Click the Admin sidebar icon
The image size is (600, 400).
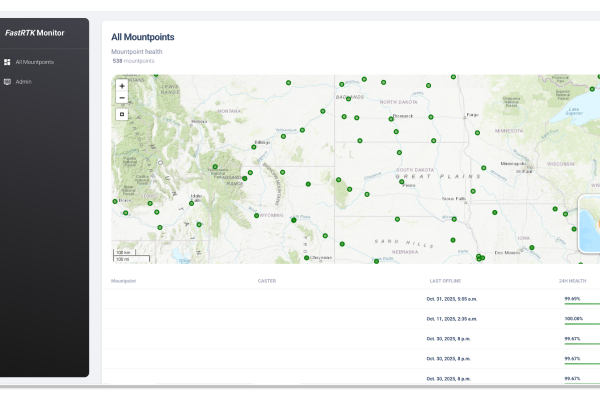[x=8, y=81]
